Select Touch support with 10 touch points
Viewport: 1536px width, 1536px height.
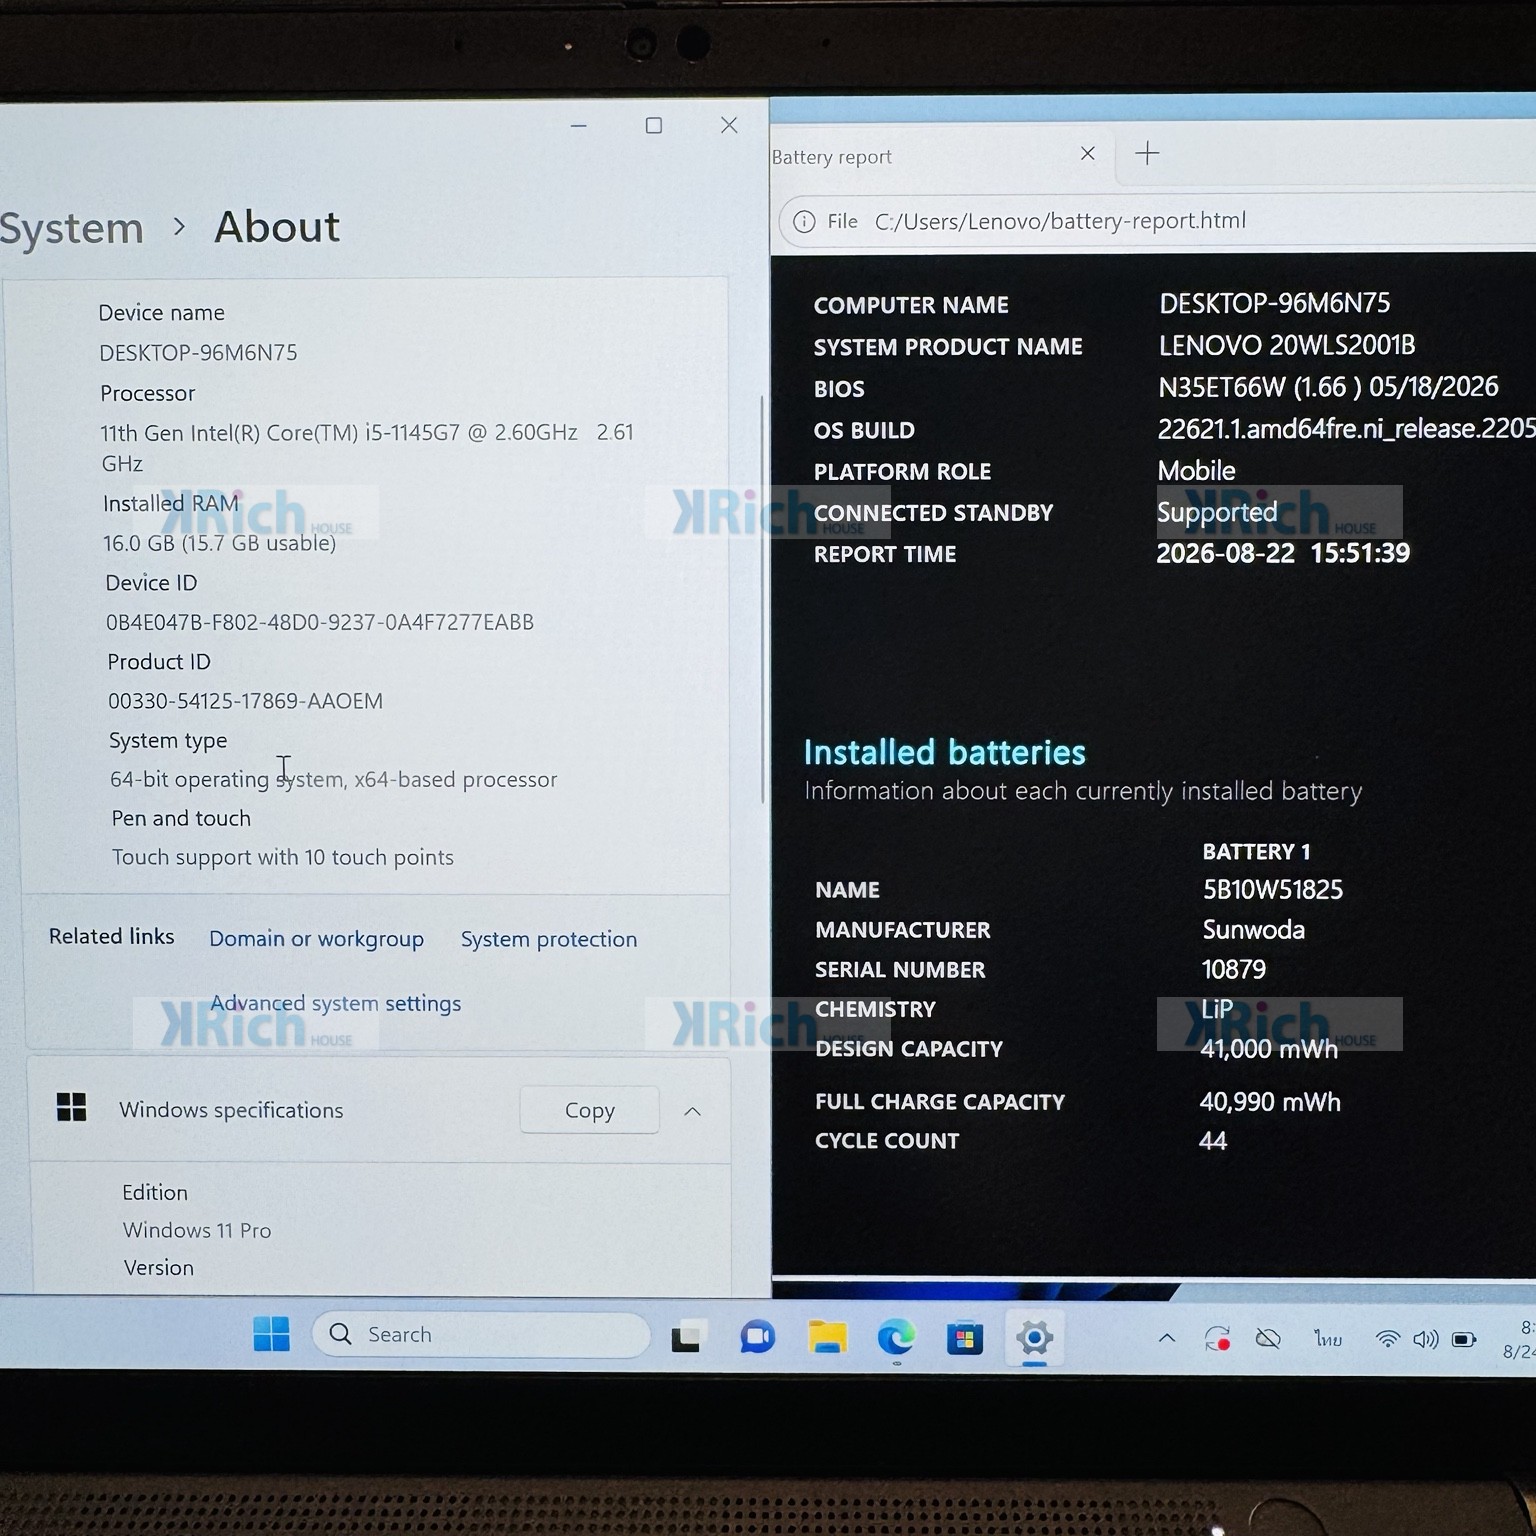[x=283, y=857]
